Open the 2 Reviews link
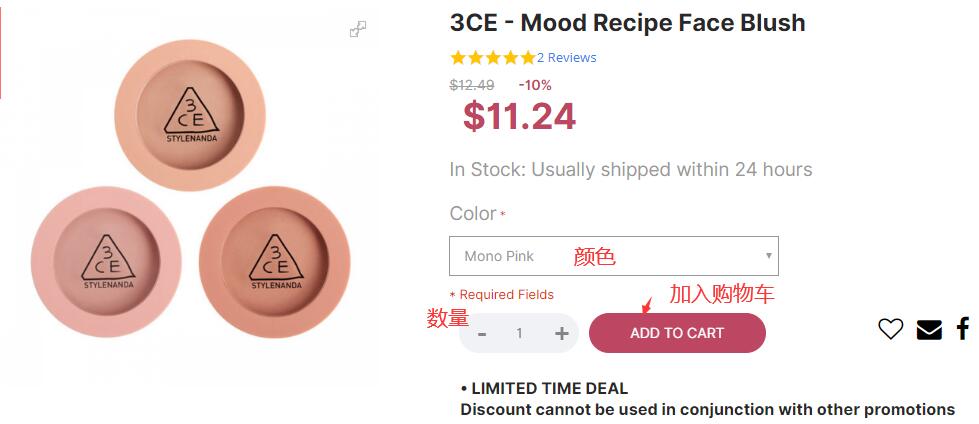The width and height of the screenshot is (979, 424). tap(567, 58)
